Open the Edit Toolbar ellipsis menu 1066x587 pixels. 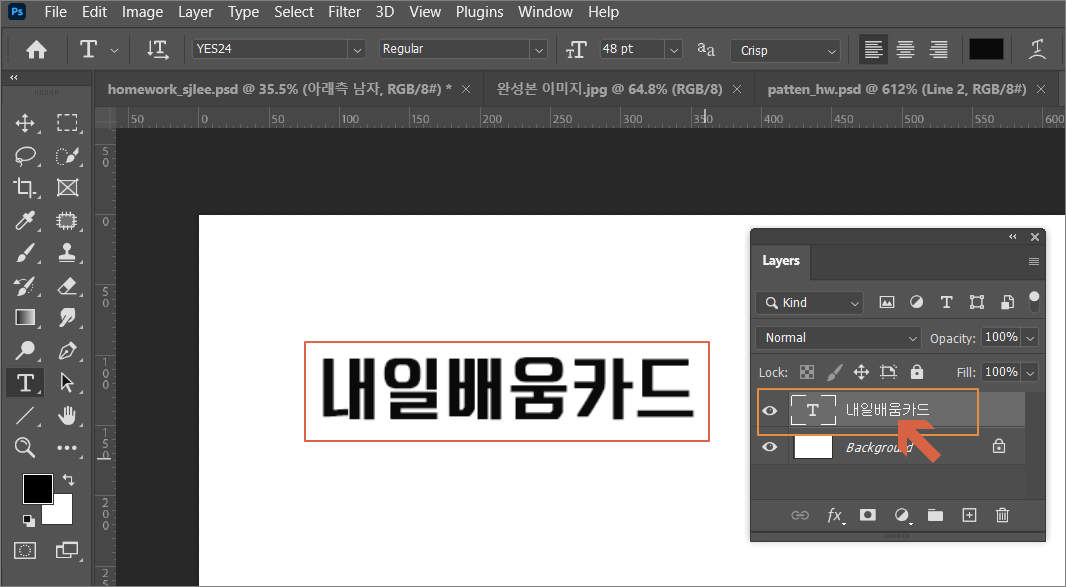67,448
